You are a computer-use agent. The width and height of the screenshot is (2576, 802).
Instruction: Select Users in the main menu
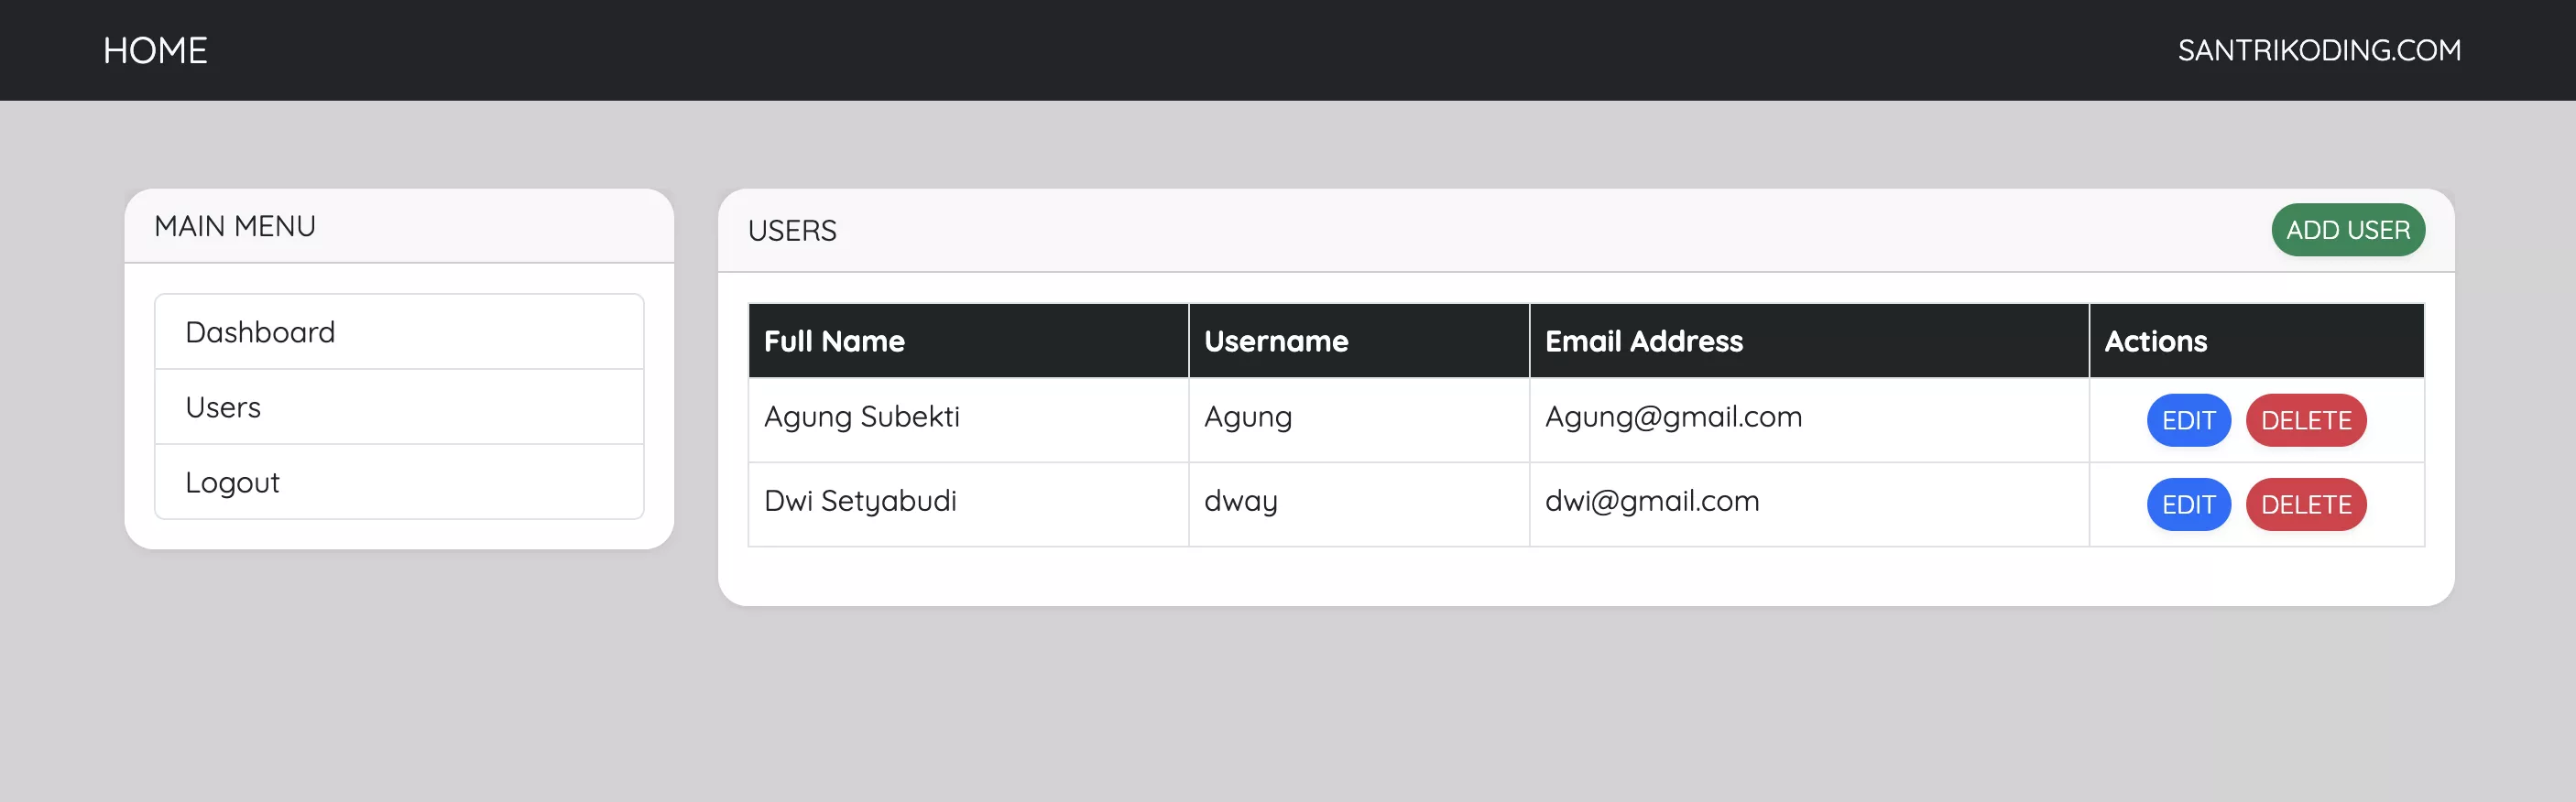click(399, 407)
